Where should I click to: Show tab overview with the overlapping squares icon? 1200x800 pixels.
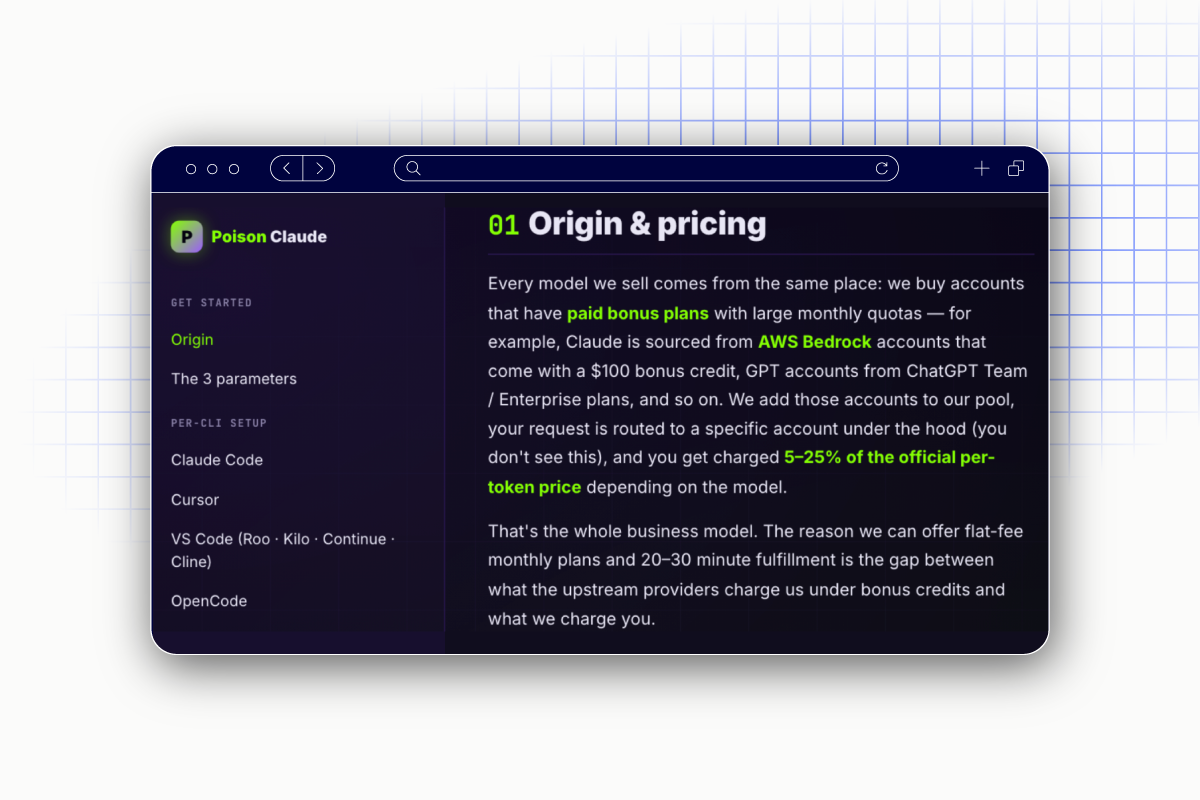(x=1016, y=168)
